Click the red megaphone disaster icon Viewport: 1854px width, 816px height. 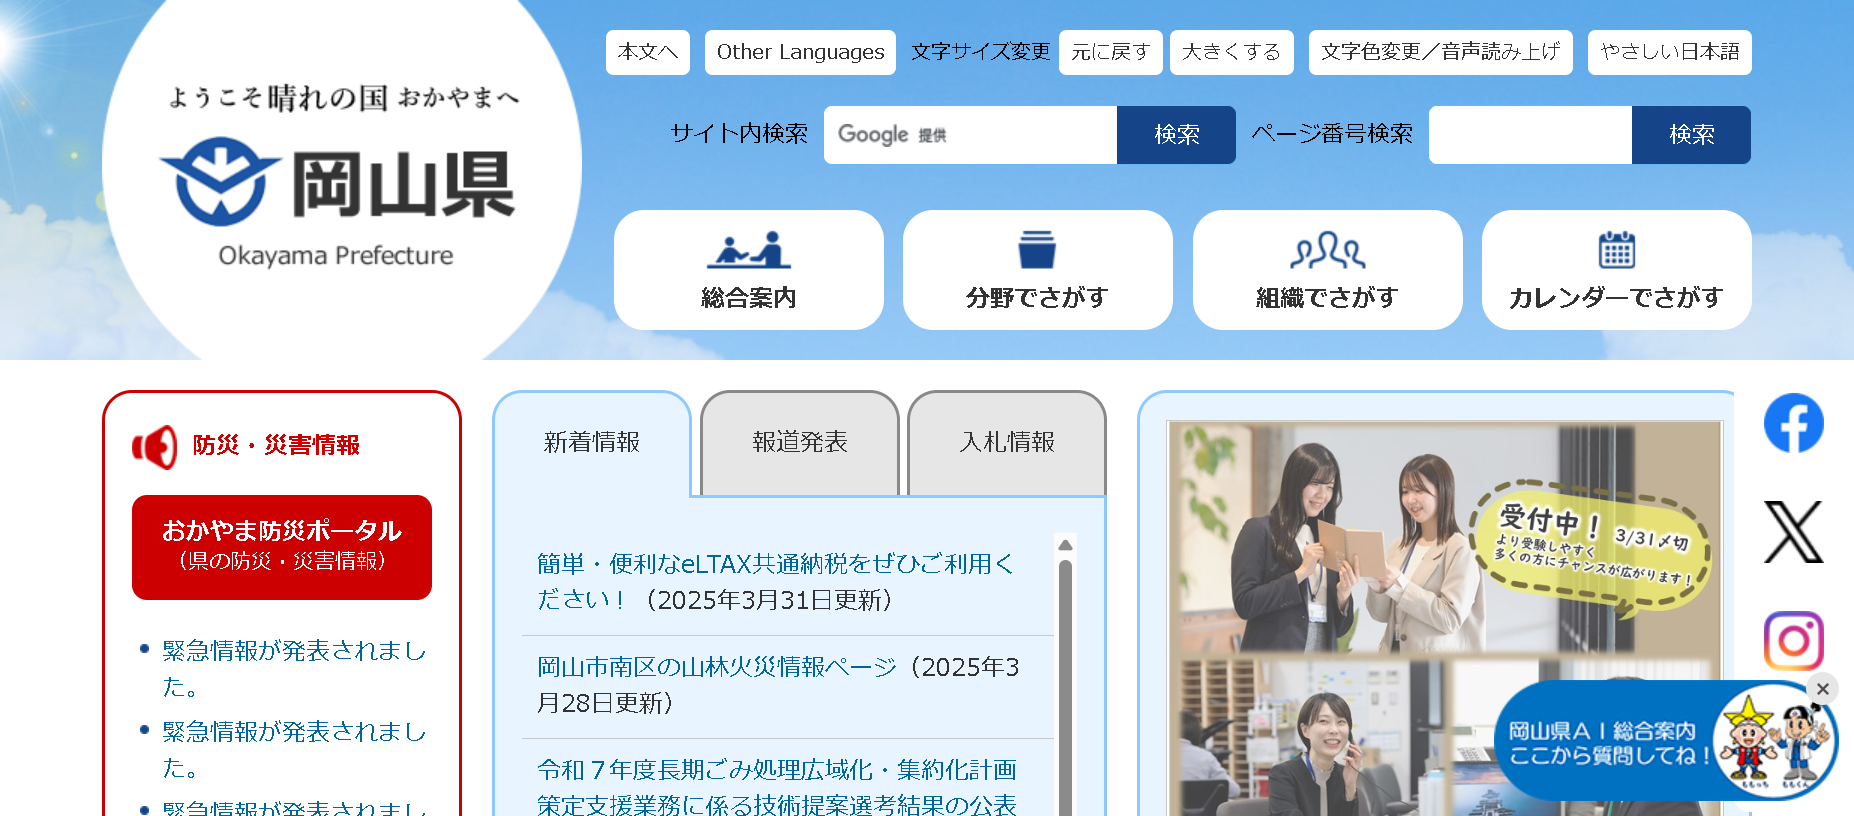point(155,446)
